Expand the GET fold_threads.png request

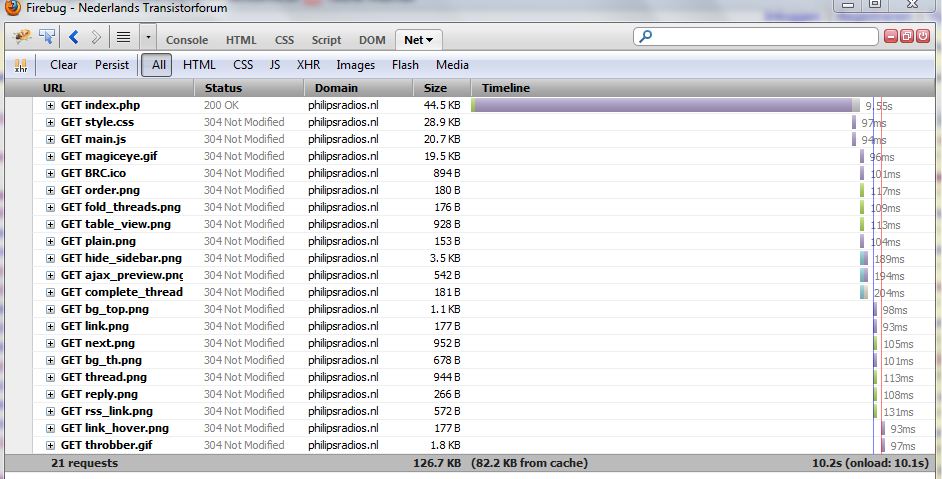pyautogui.click(x=50, y=207)
